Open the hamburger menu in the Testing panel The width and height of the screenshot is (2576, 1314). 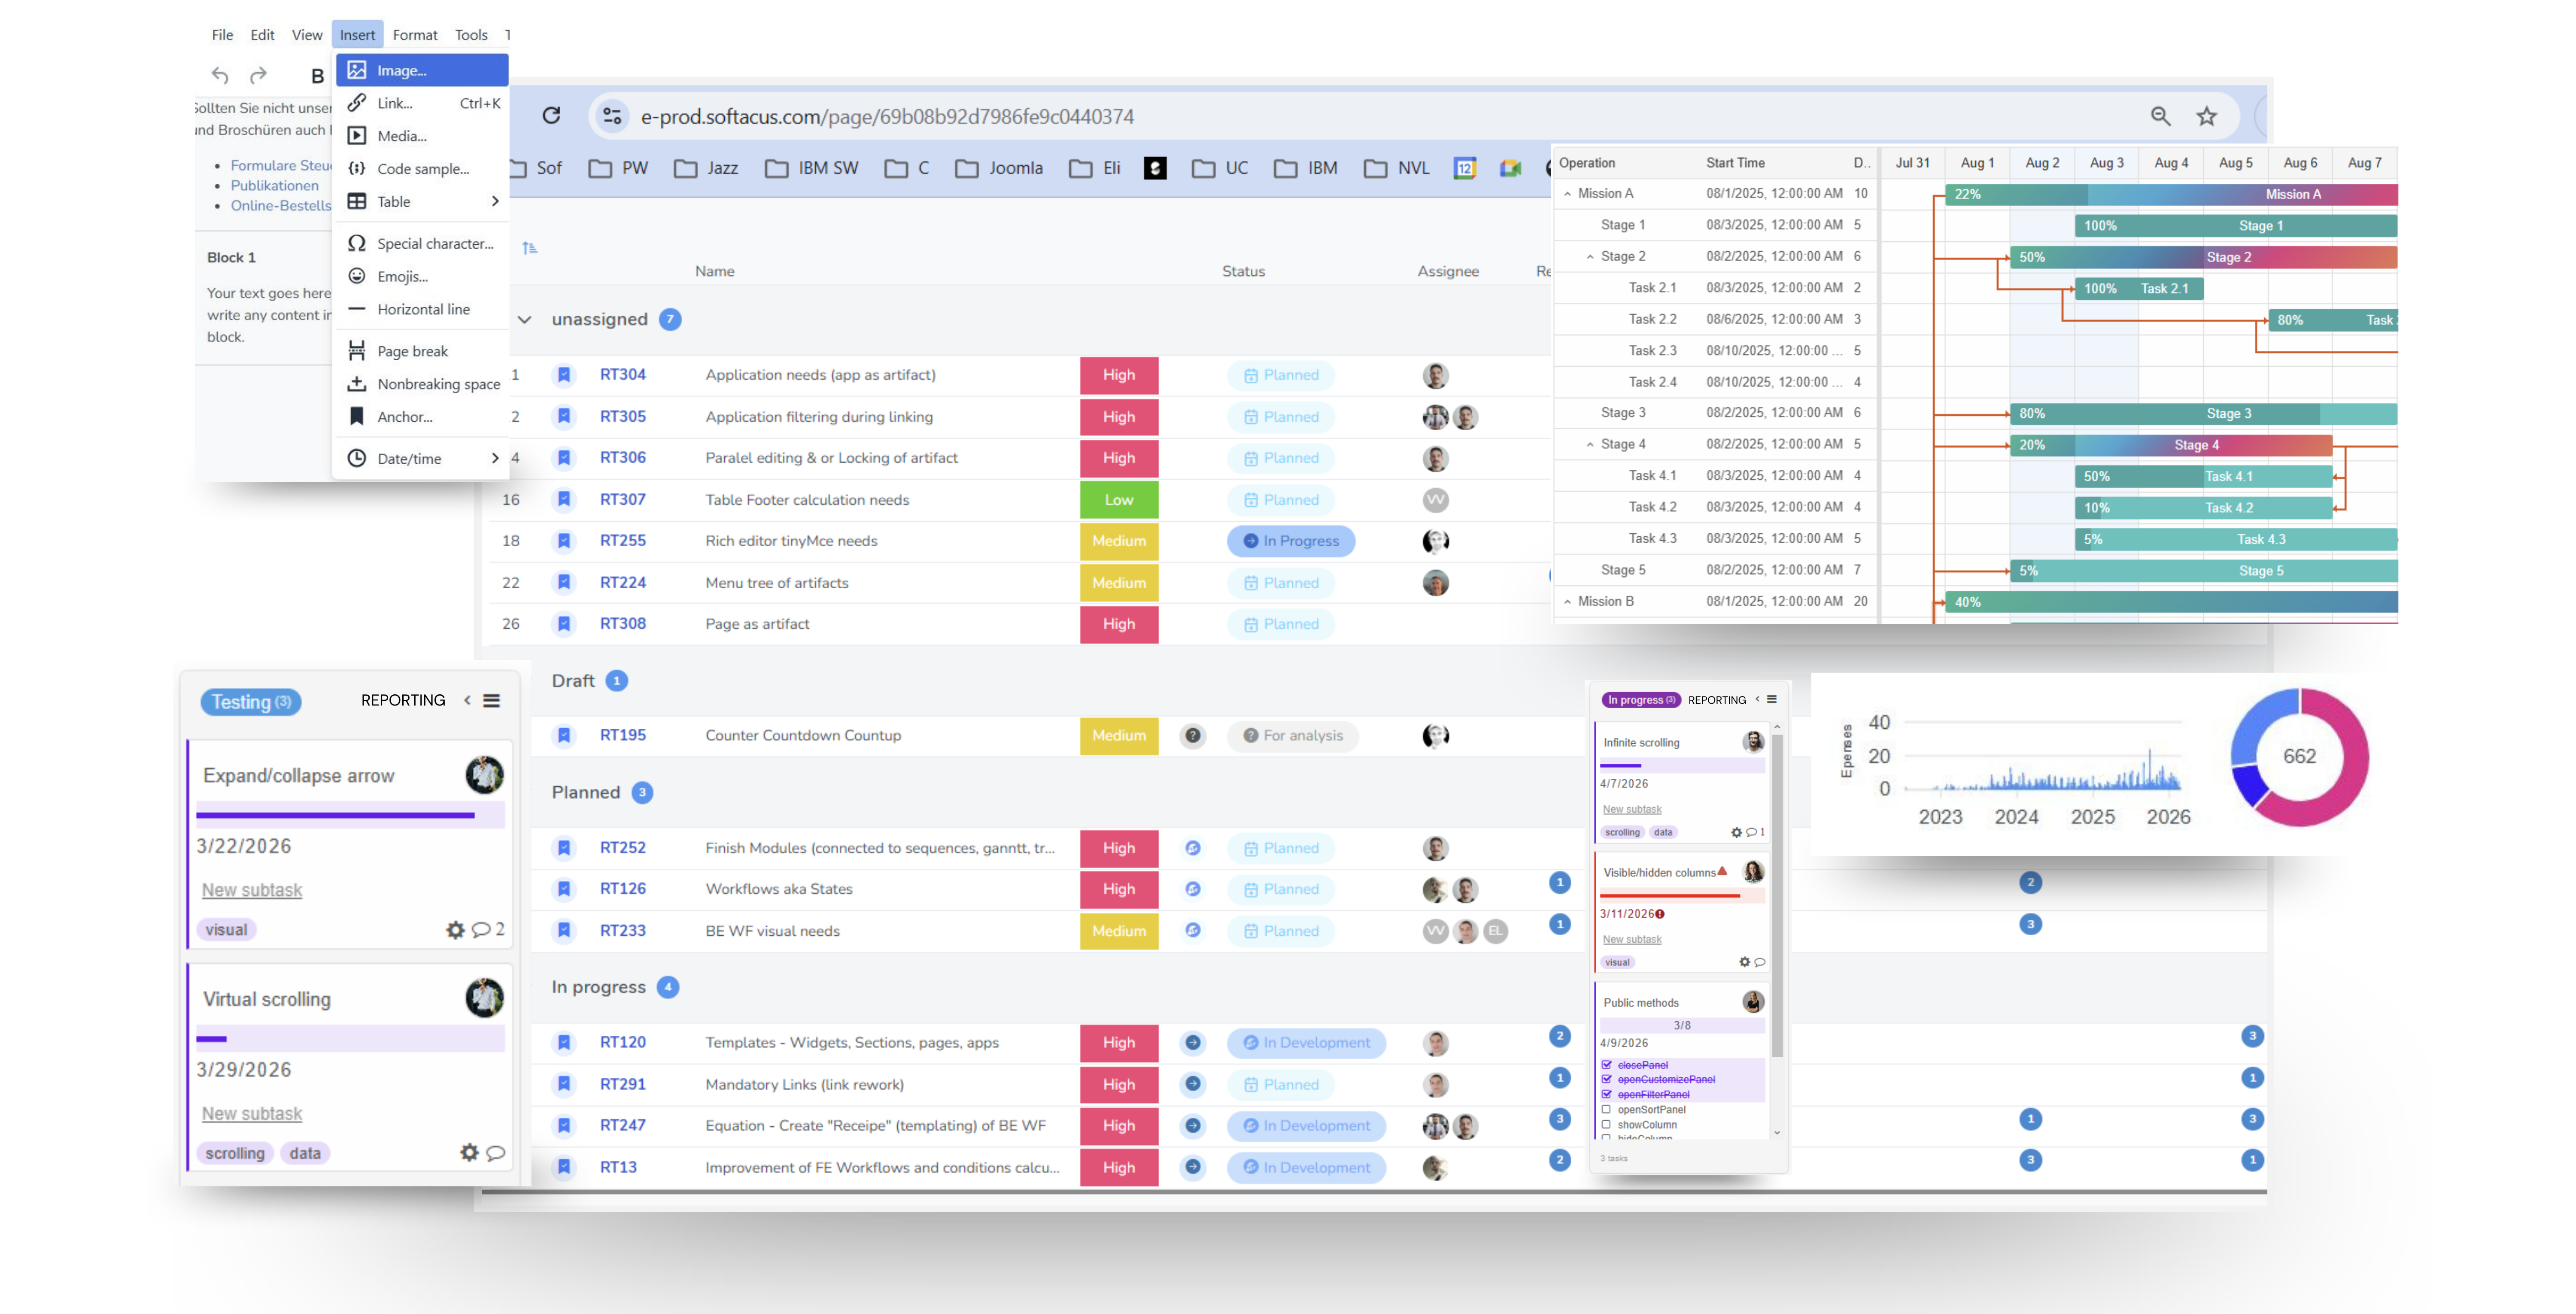(x=491, y=701)
